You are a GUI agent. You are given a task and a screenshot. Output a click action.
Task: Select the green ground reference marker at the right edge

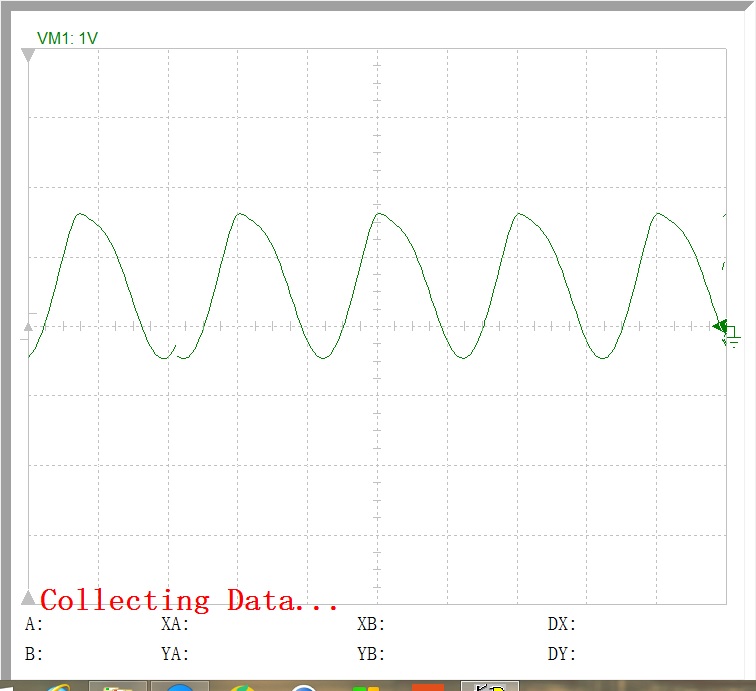pyautogui.click(x=726, y=332)
